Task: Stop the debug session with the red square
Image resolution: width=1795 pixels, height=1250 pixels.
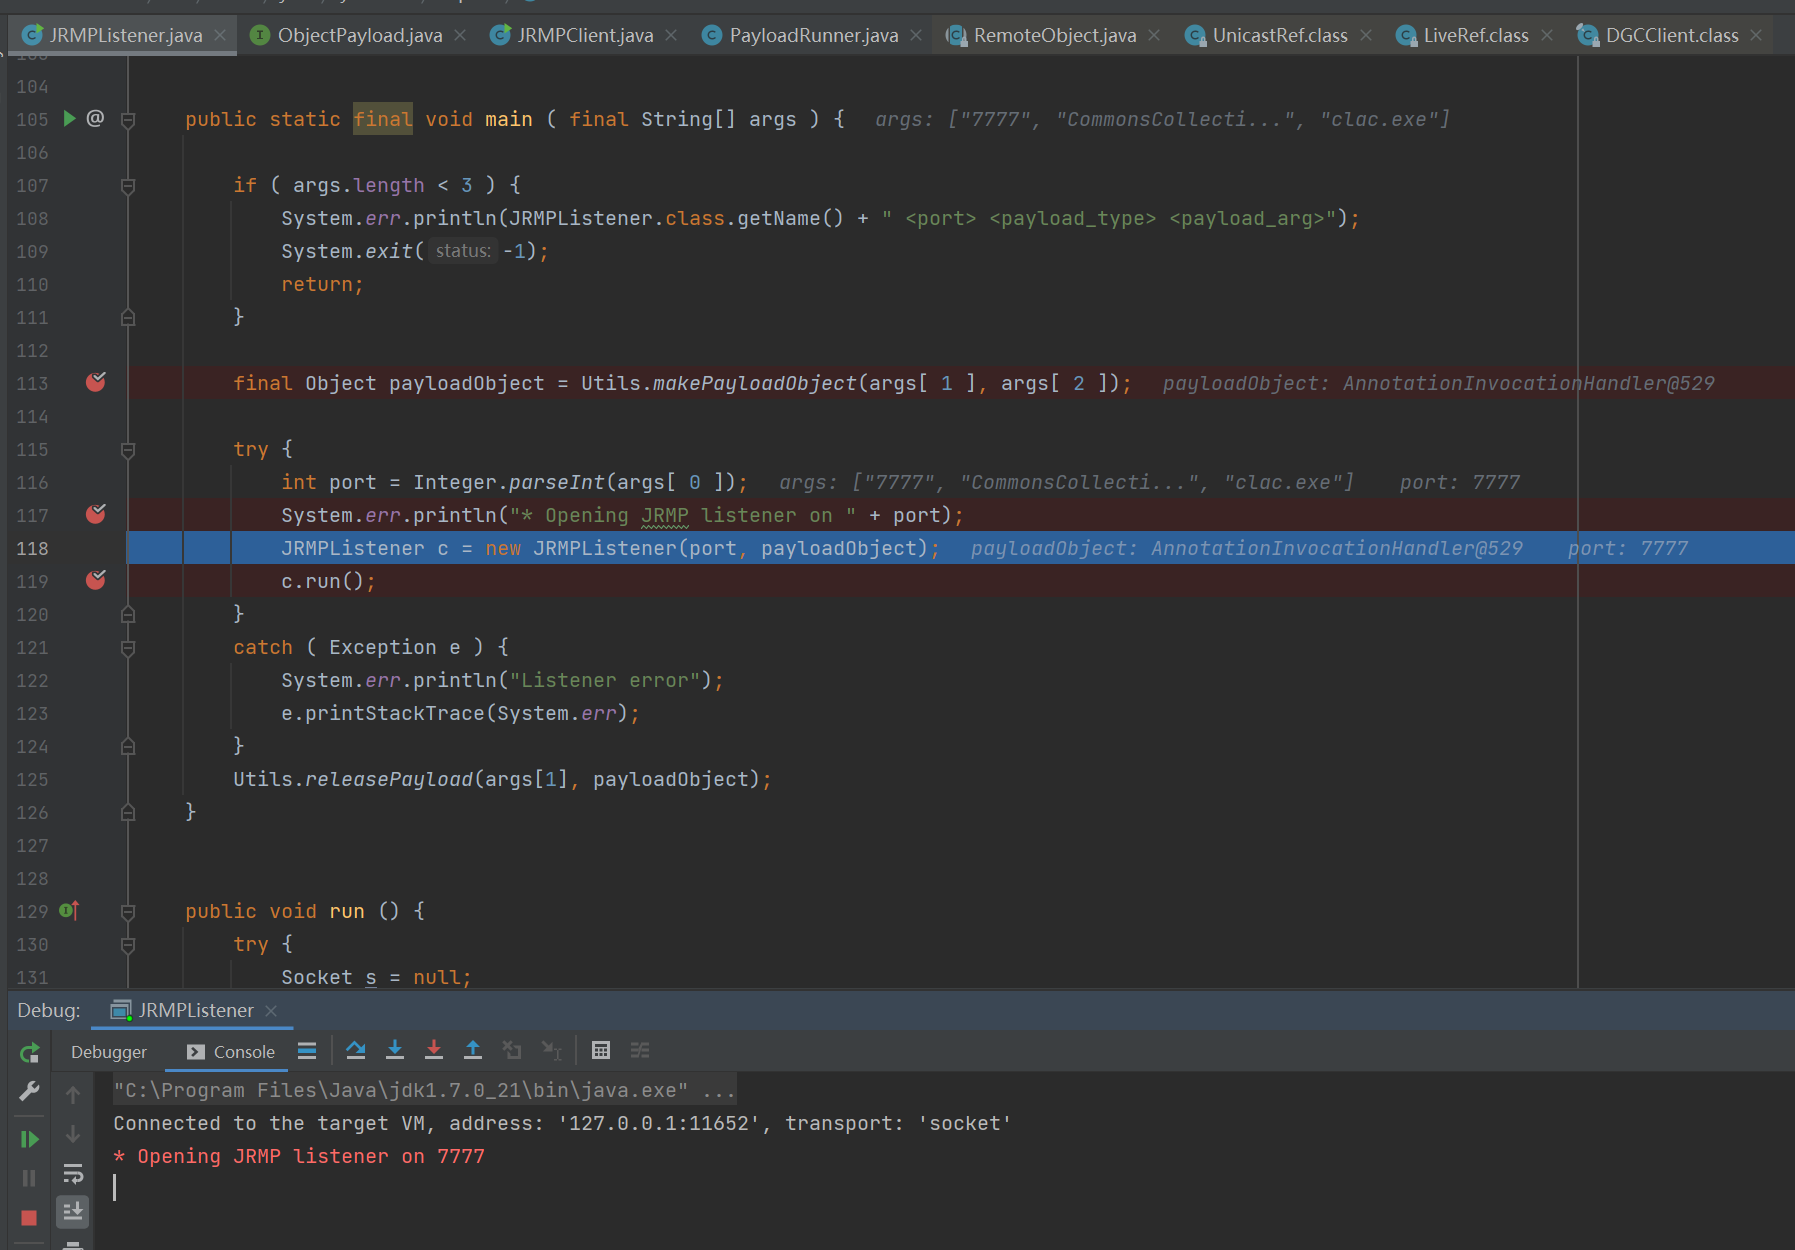Action: [29, 1217]
